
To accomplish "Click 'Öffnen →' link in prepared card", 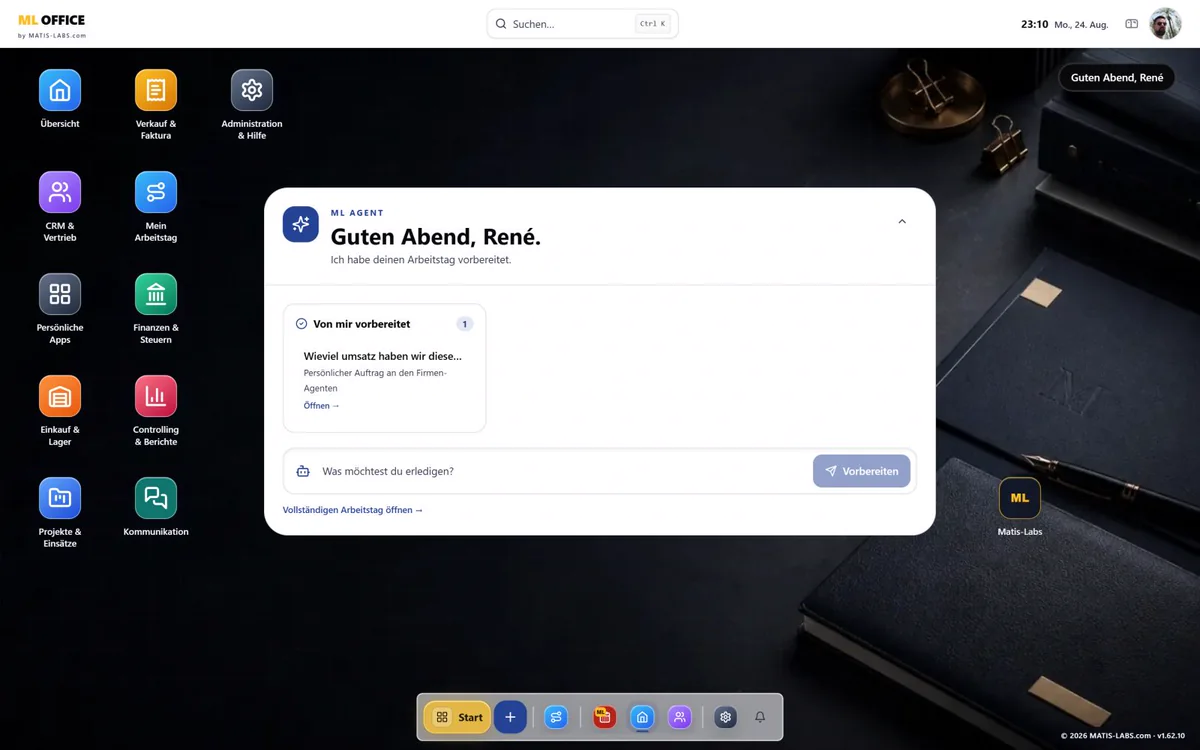I will click(x=322, y=406).
